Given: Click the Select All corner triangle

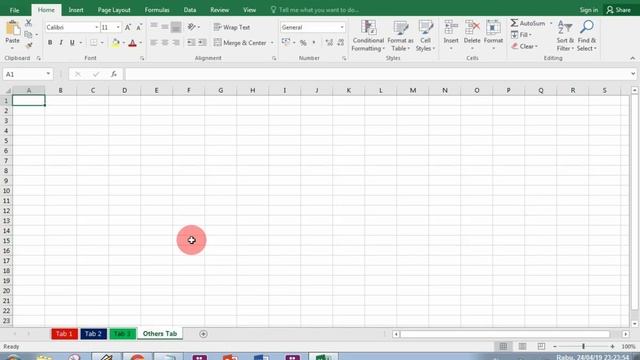Looking at the screenshot, I should 7,90.
